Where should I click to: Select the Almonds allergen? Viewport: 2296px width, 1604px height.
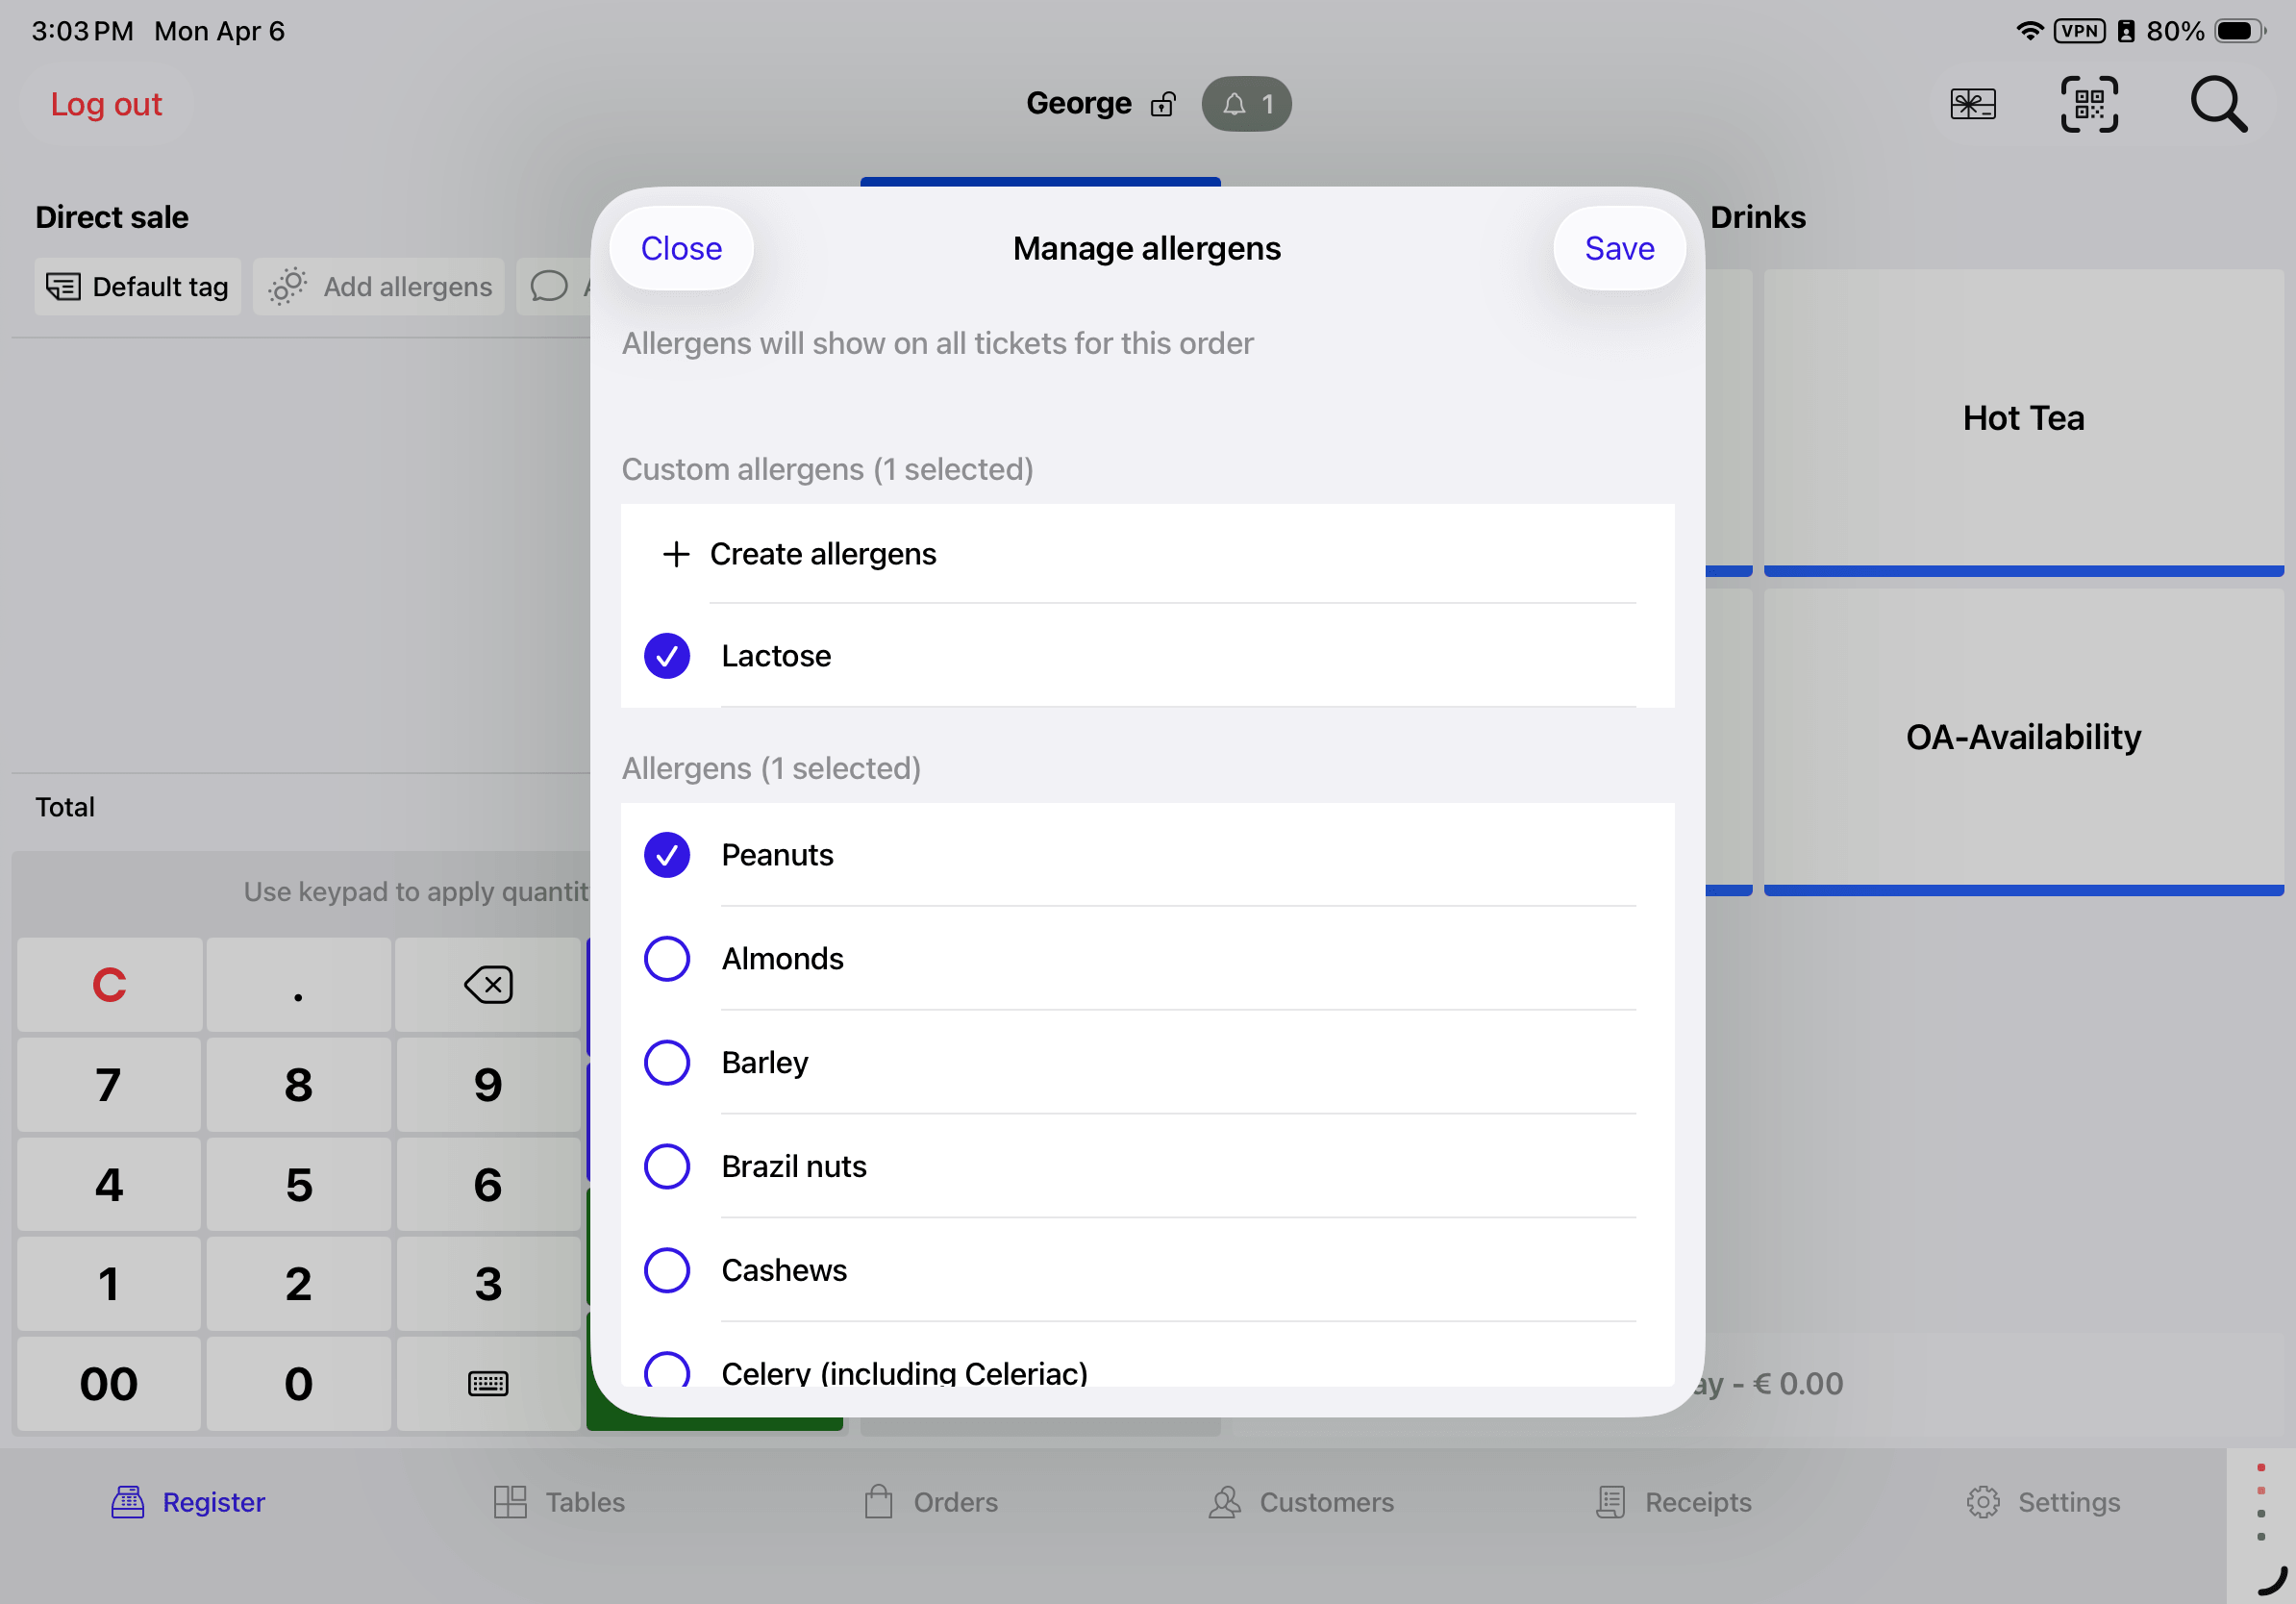tap(667, 959)
